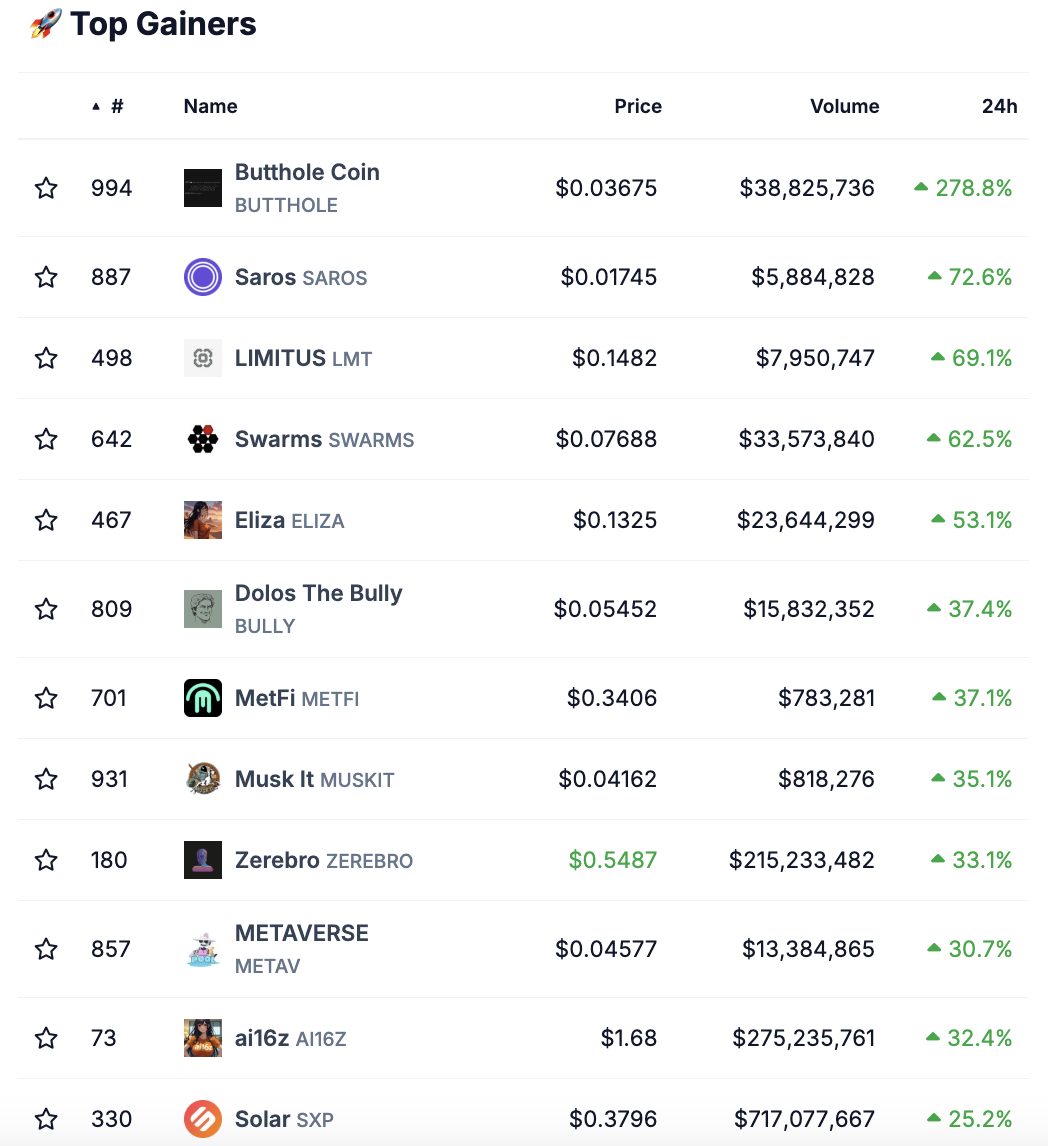The image size is (1048, 1146).
Task: Click the Musk It coin logo
Action: coord(203,779)
